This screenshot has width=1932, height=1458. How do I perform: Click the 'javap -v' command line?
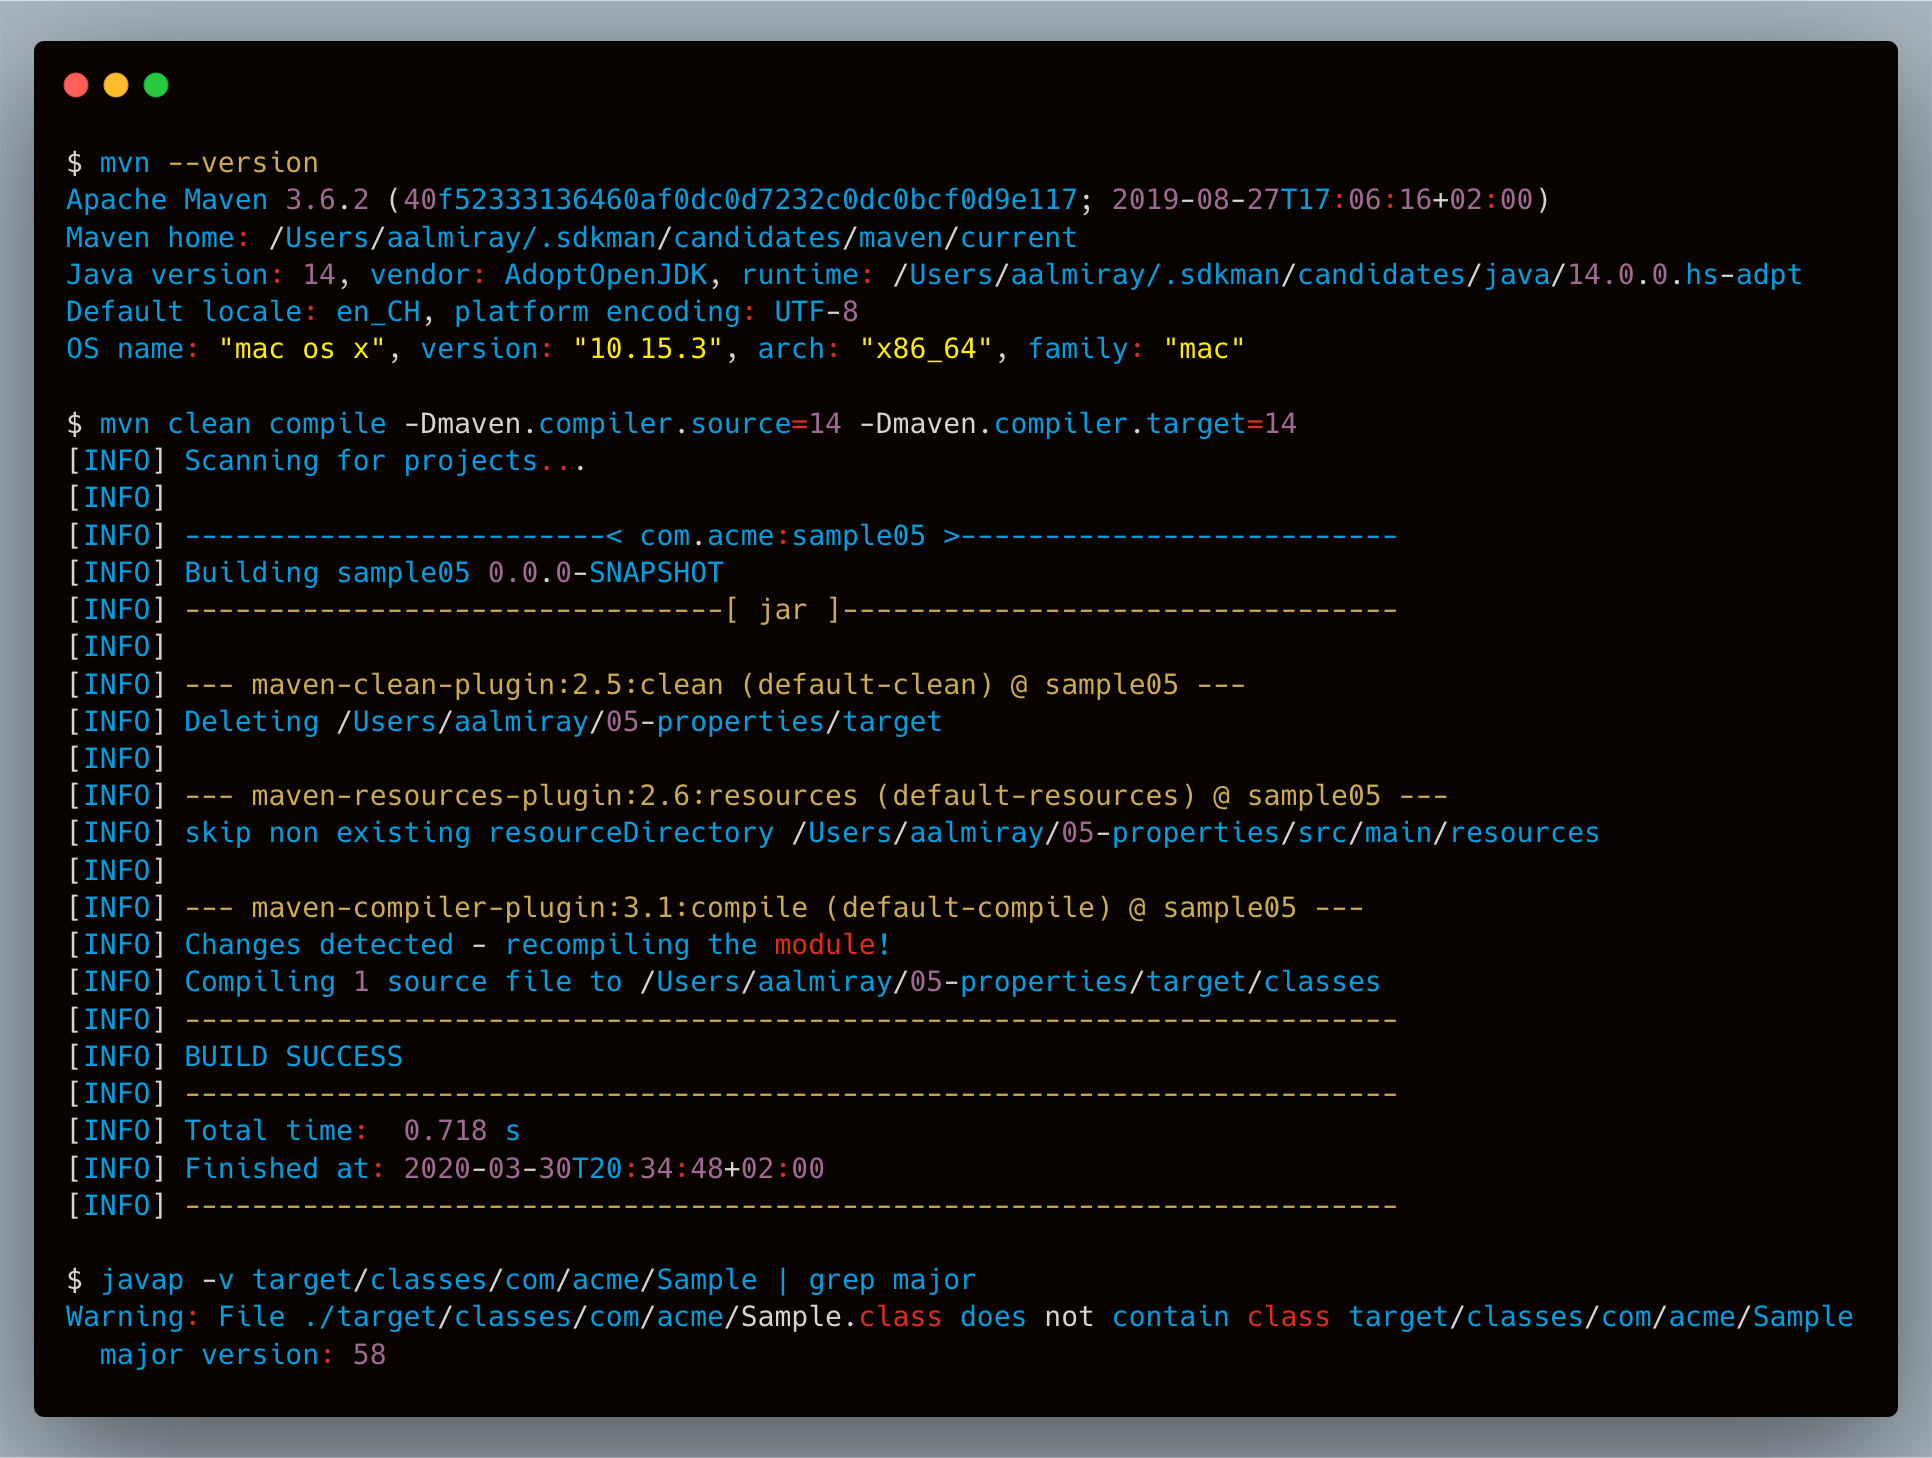pyautogui.click(x=520, y=1280)
